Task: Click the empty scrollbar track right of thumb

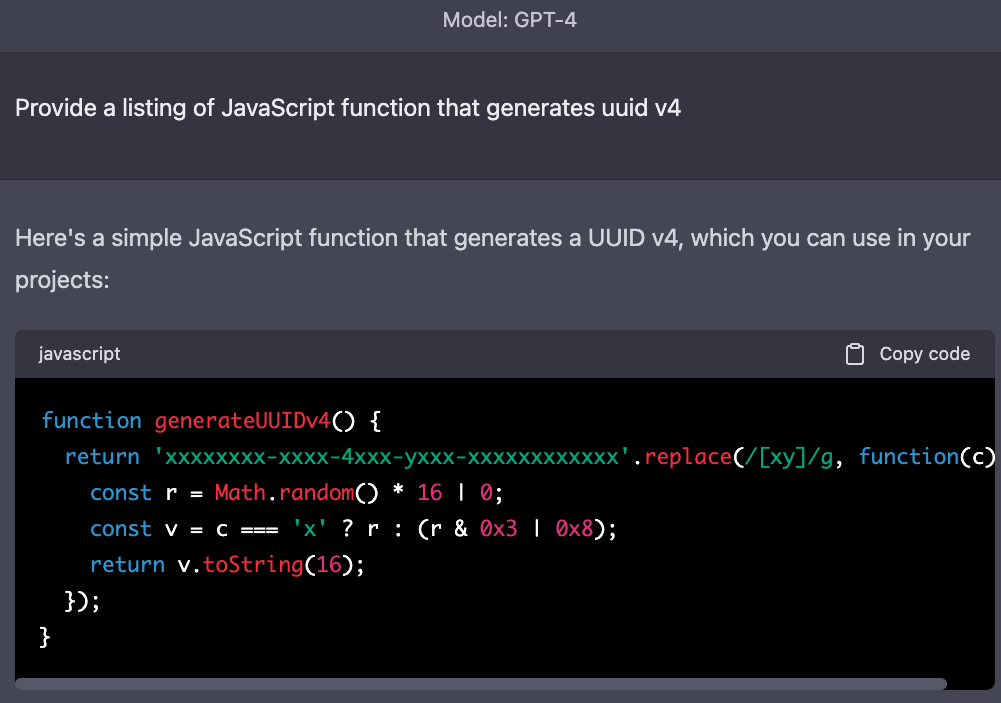Action: (x=968, y=684)
